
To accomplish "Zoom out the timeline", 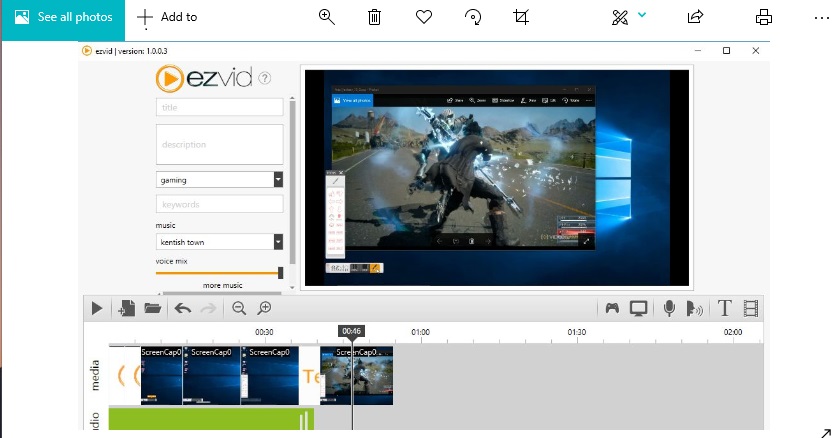I will click(239, 308).
